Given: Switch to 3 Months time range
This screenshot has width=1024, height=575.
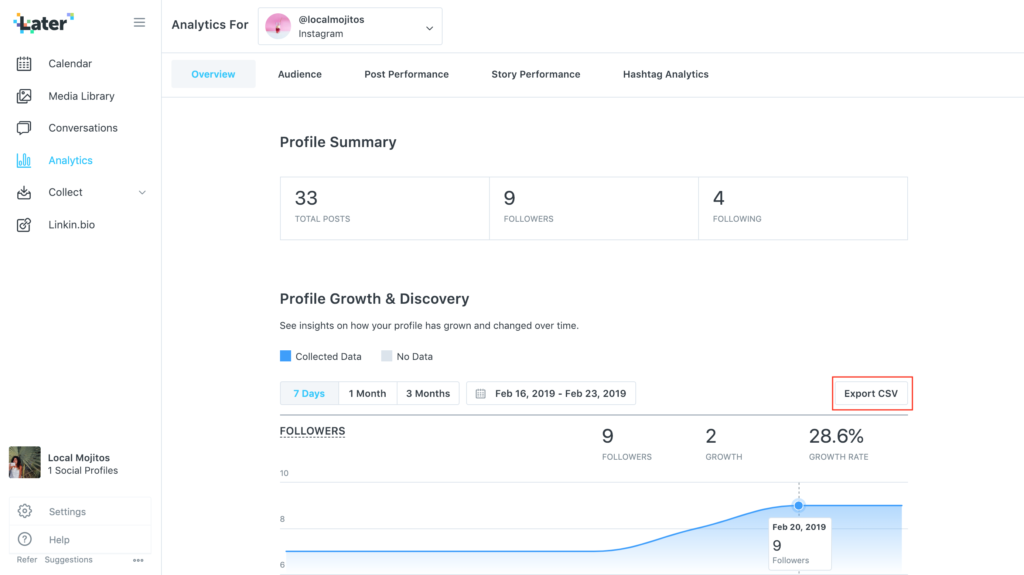Looking at the screenshot, I should click(x=428, y=393).
